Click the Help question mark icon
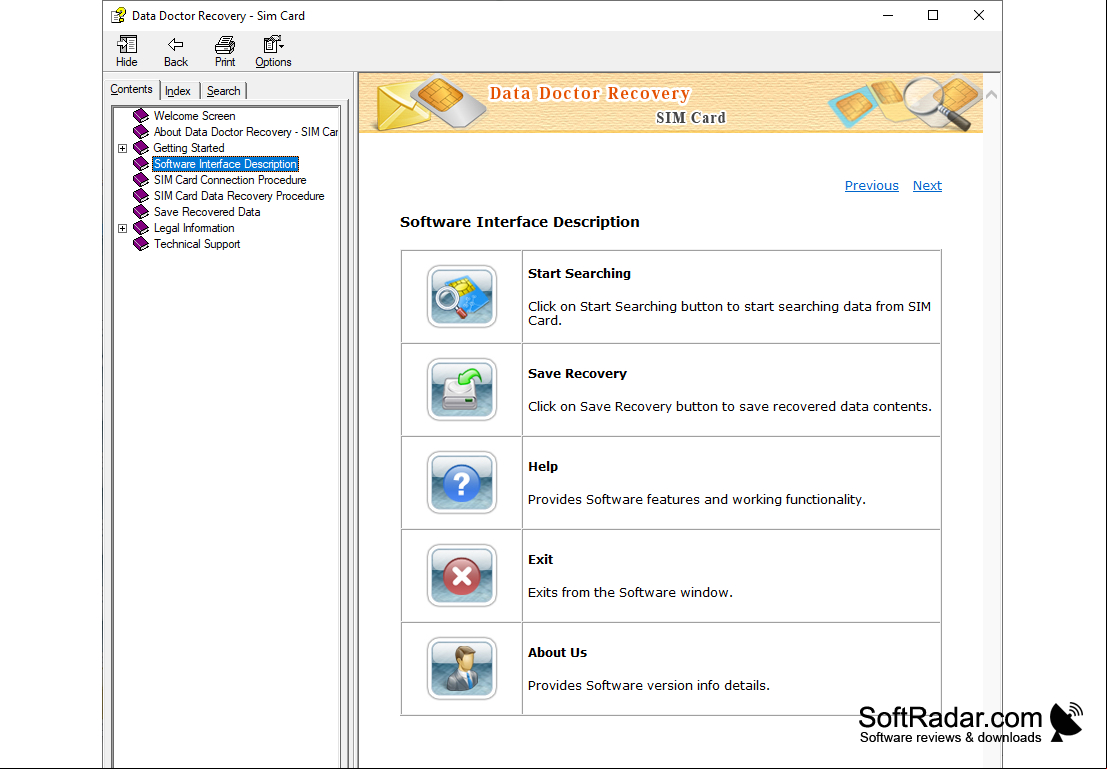This screenshot has width=1107, height=769. coord(462,483)
